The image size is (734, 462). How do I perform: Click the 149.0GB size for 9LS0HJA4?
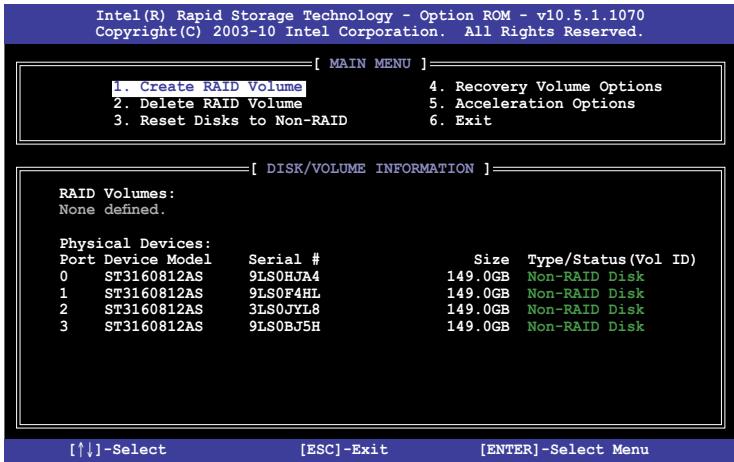tap(478, 277)
